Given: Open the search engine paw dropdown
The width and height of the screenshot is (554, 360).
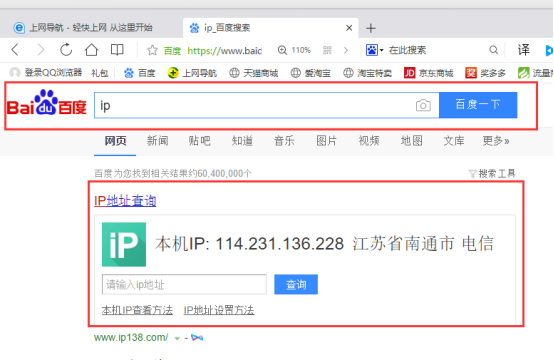Looking at the screenshot, I should (x=375, y=50).
